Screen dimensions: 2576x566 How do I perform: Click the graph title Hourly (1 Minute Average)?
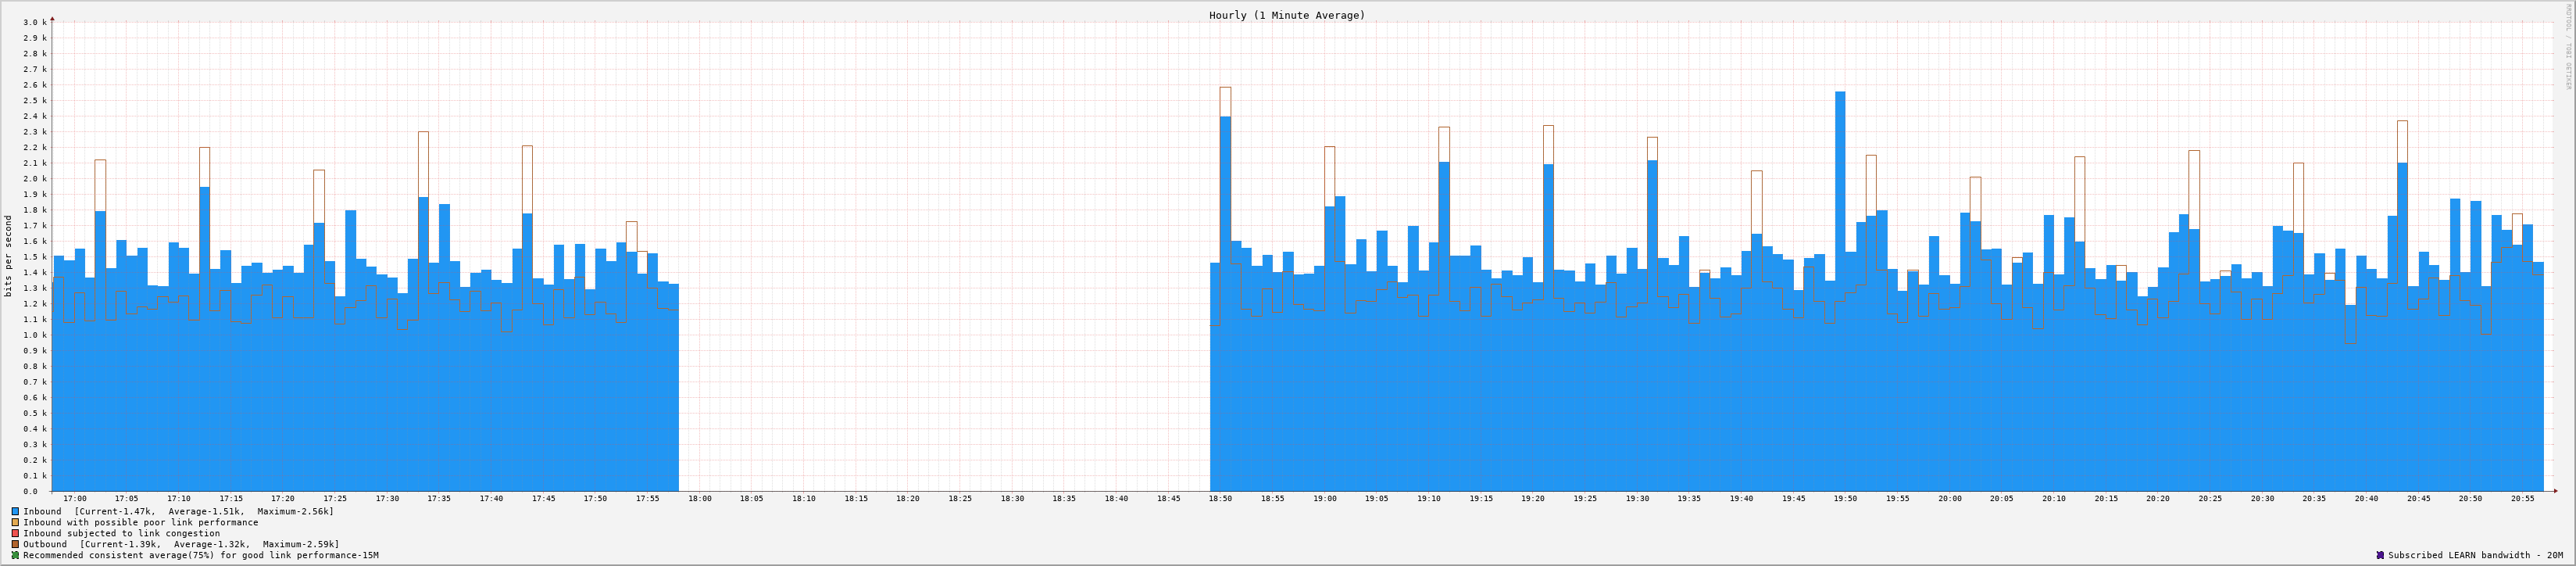coord(1286,15)
